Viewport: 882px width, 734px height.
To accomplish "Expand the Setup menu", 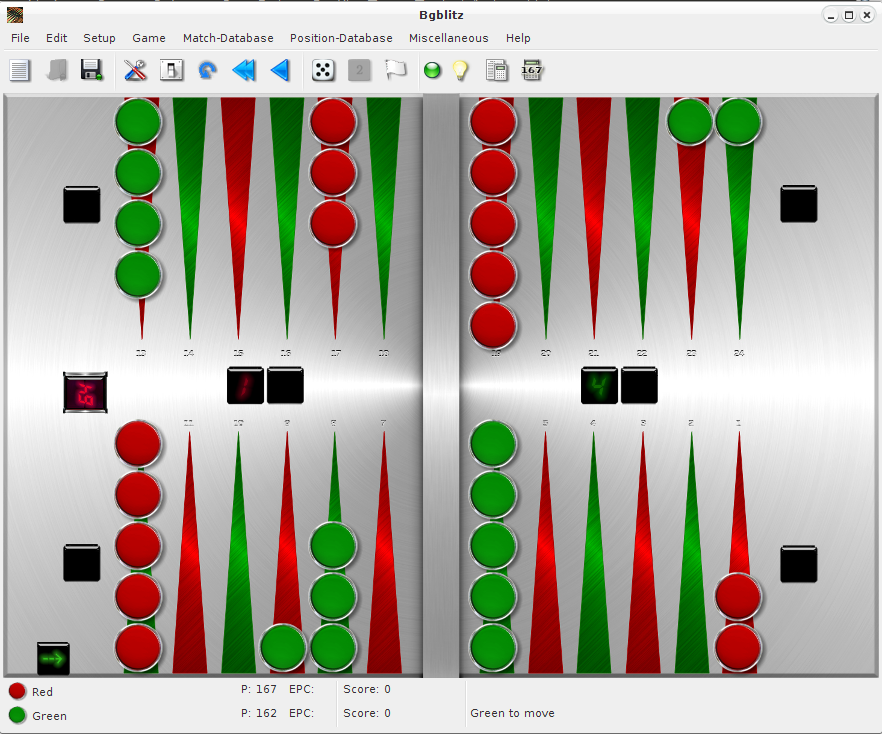I will tap(99, 38).
